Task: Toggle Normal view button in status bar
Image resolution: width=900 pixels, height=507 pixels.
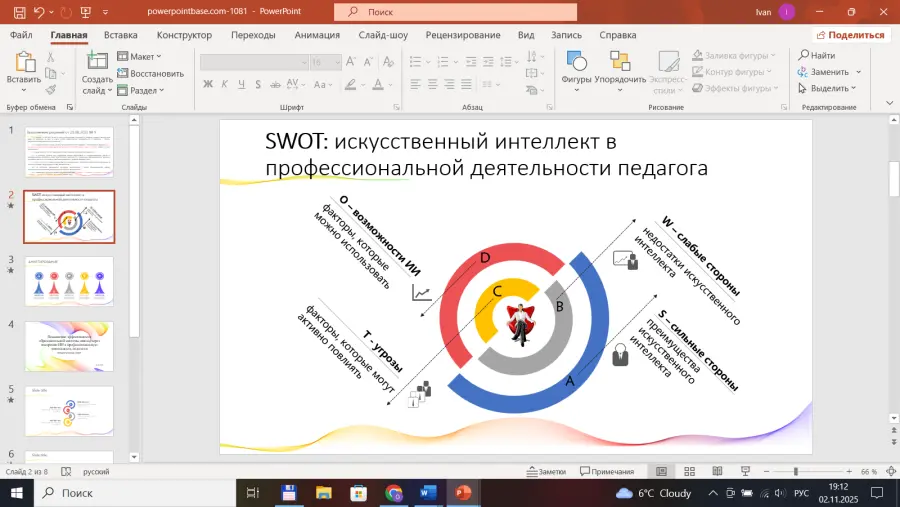Action: point(661,471)
